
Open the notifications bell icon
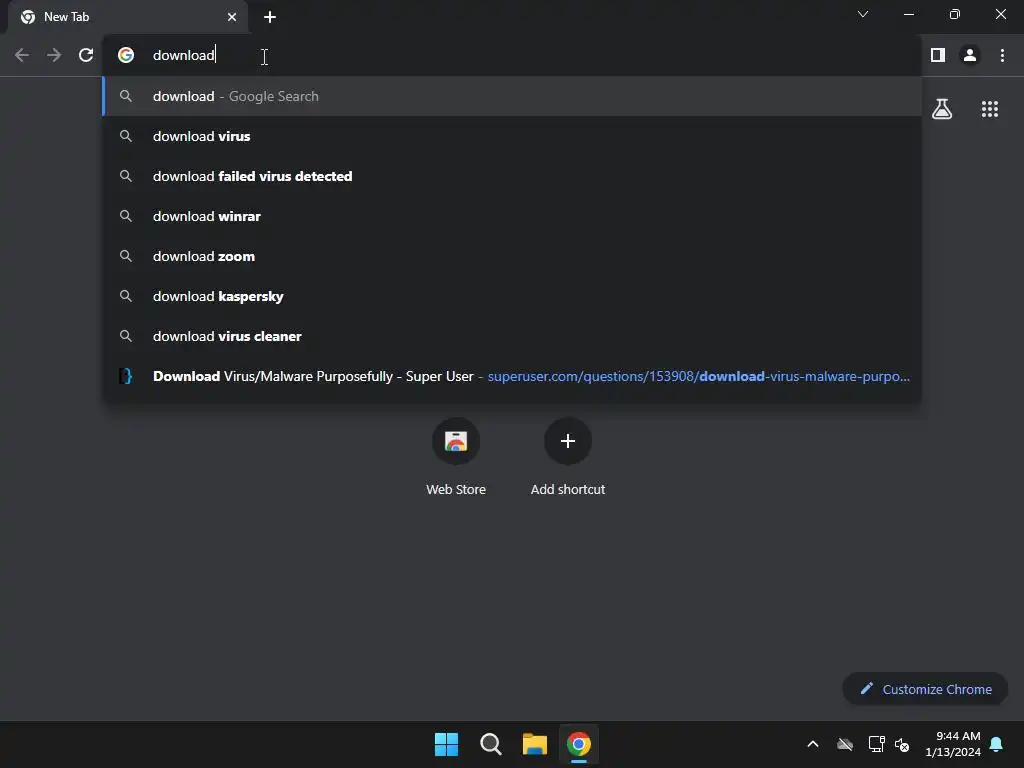tap(997, 744)
